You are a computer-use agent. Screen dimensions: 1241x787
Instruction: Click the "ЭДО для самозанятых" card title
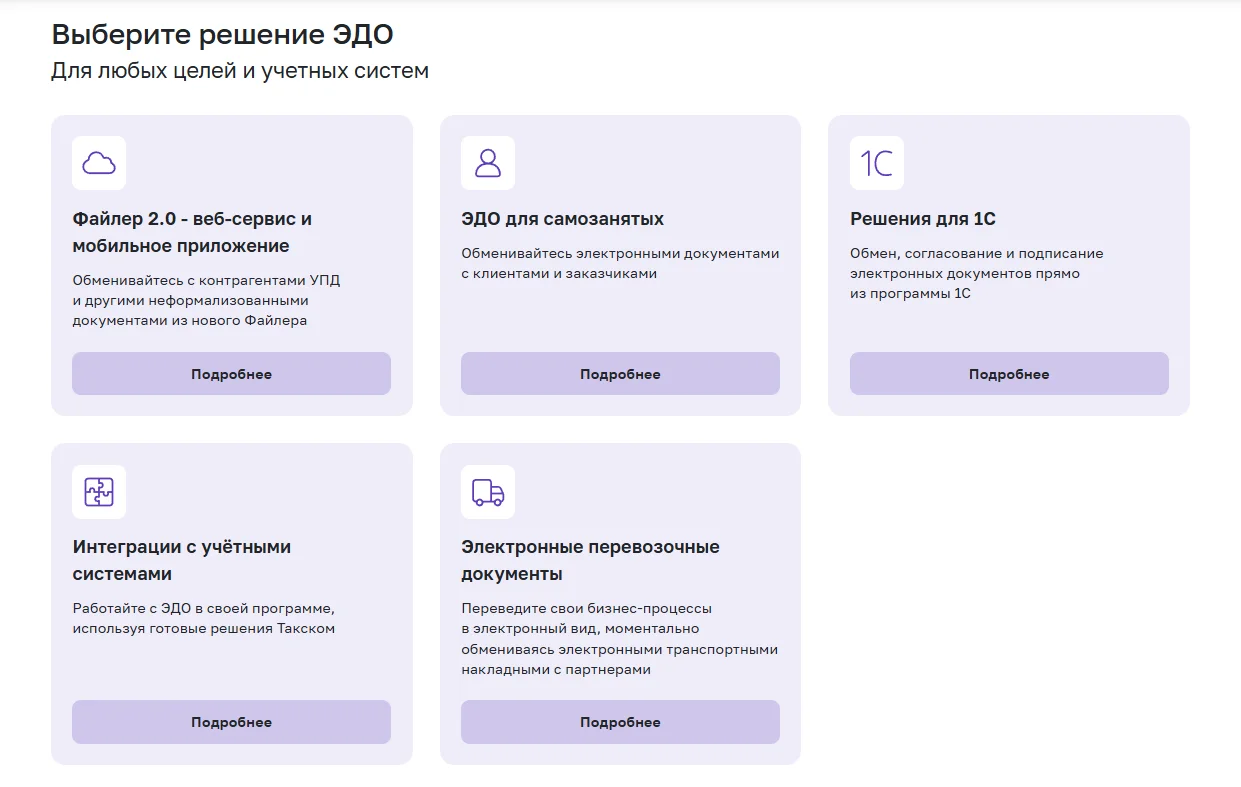point(562,219)
